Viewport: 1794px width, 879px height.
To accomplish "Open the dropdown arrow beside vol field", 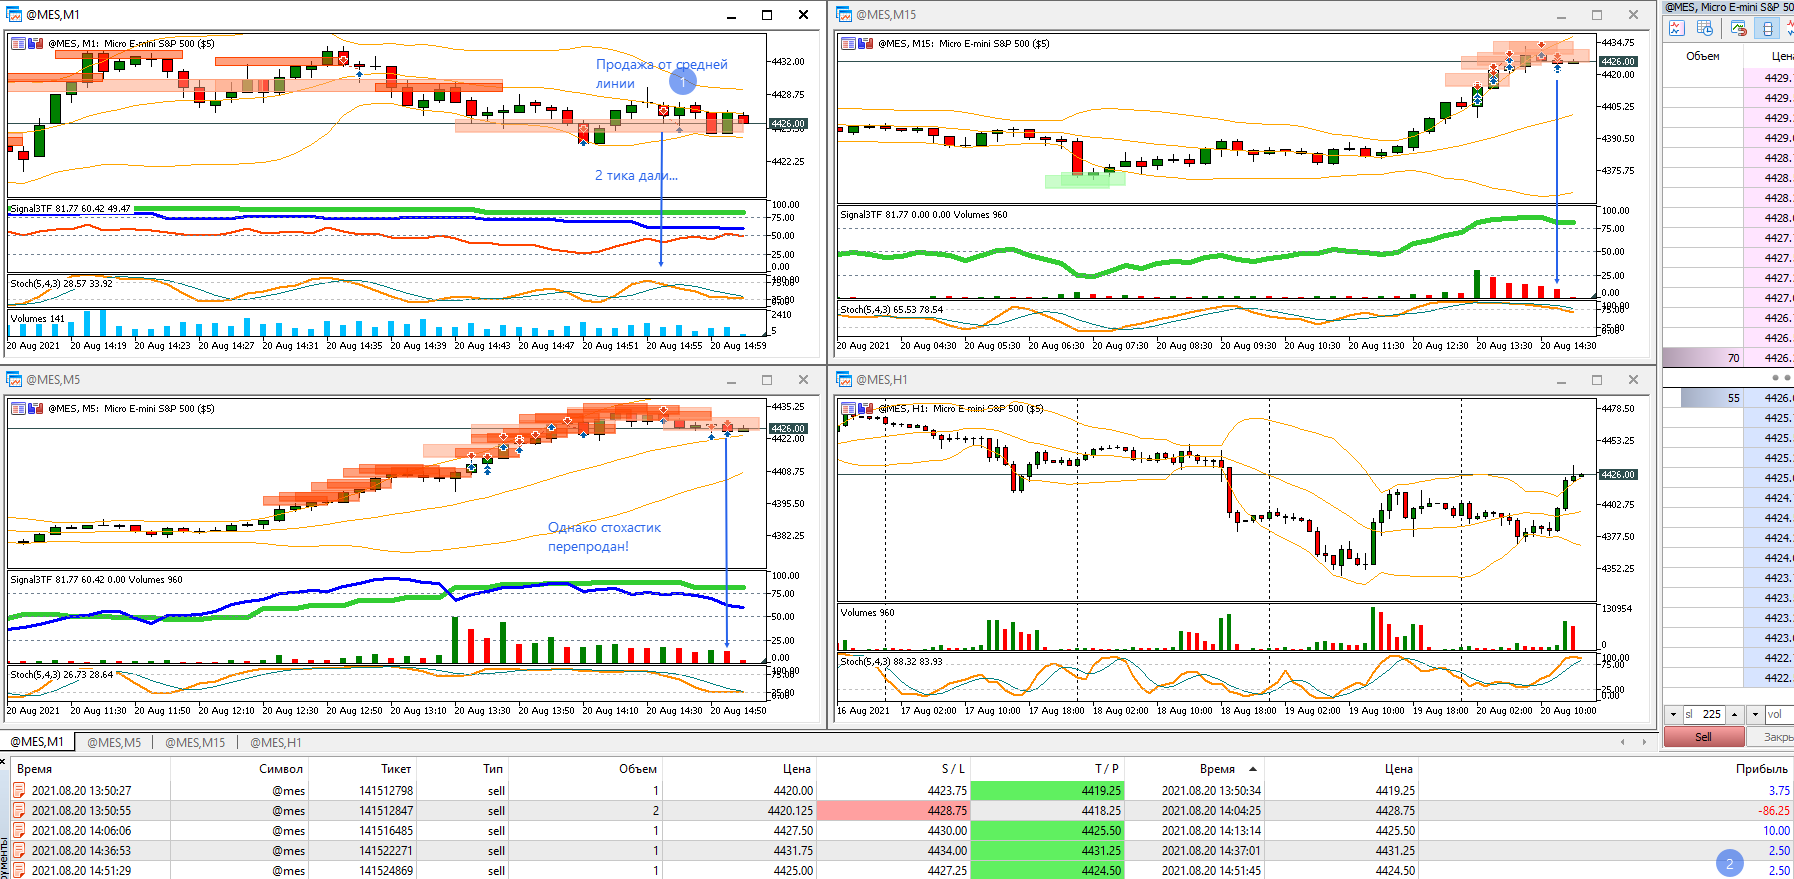I will [x=1755, y=714].
